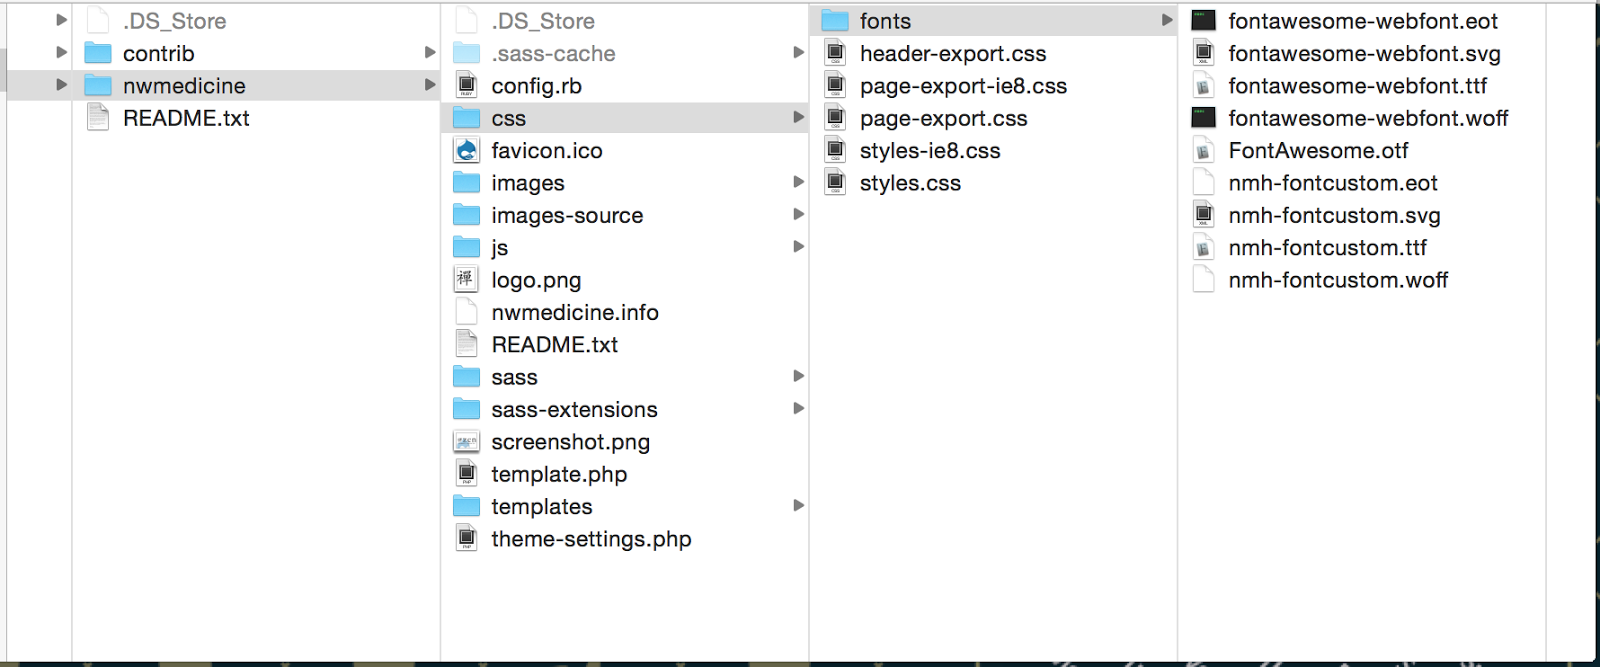The image size is (1600, 667).
Task: Select the page-export.css file name
Action: pos(943,118)
